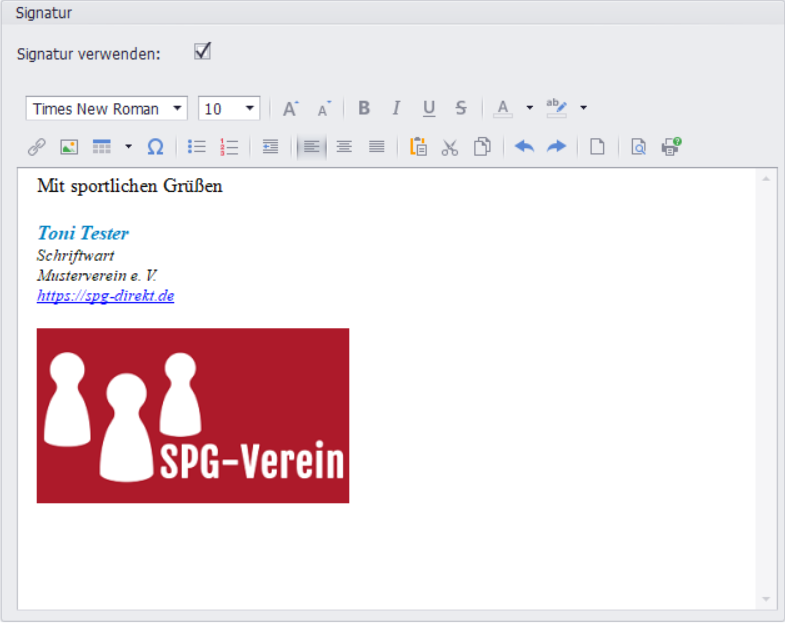Center align the text

pos(344,147)
